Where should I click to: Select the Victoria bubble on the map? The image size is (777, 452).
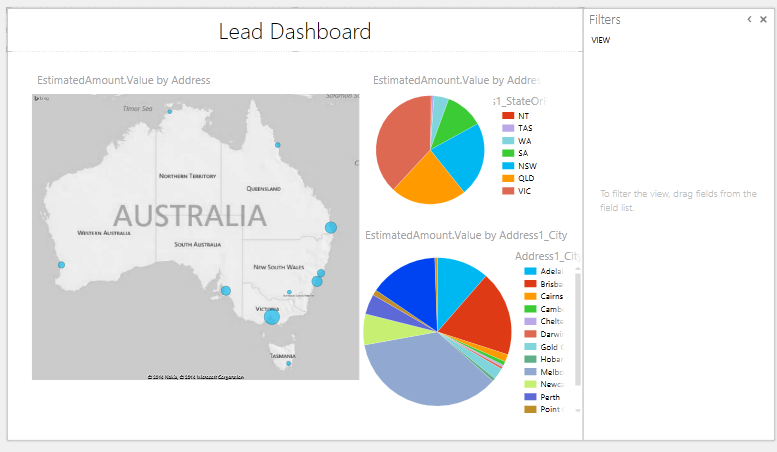[x=271, y=317]
